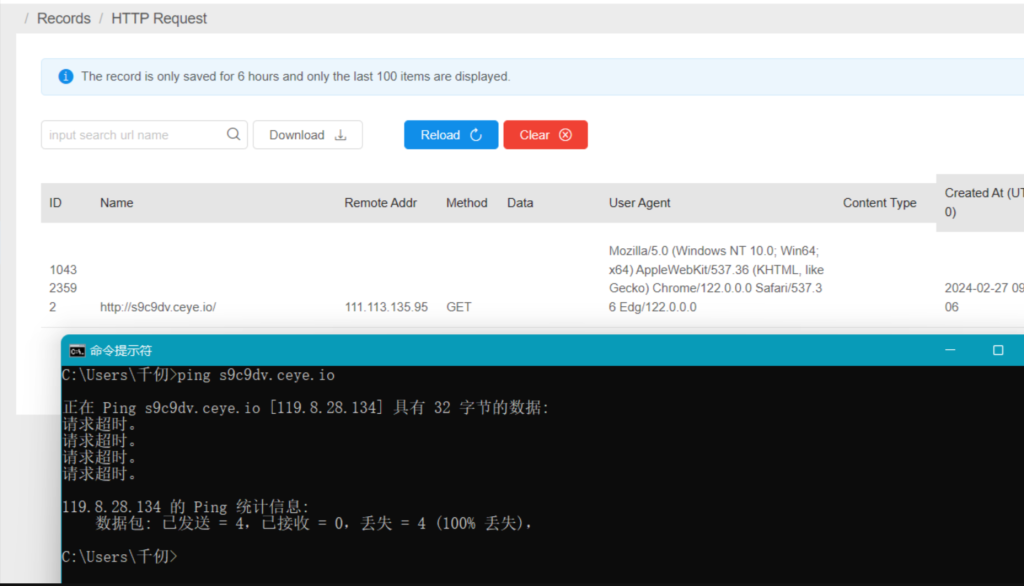Reload the records list
Viewport: 1024px width, 586px height.
[451, 135]
